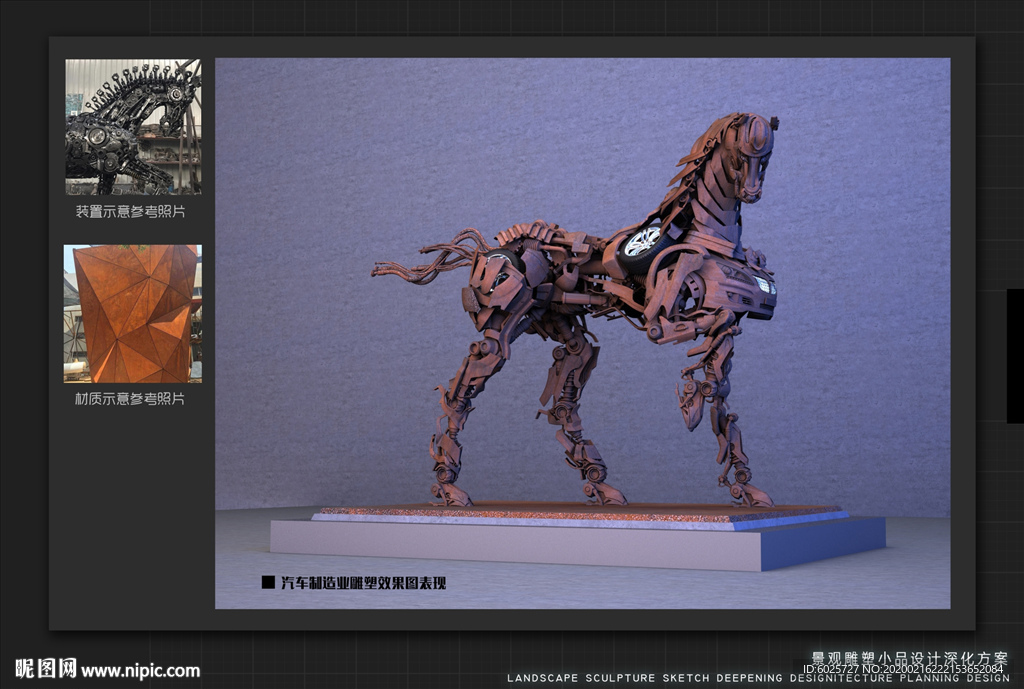Click the www.nipic.com watermark link text
1024x689 pixels.
point(140,671)
